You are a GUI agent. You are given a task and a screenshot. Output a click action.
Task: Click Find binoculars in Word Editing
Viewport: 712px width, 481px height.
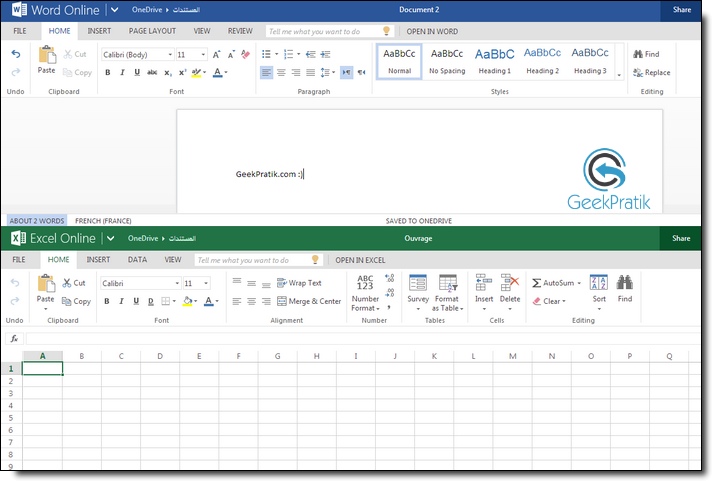click(x=638, y=54)
